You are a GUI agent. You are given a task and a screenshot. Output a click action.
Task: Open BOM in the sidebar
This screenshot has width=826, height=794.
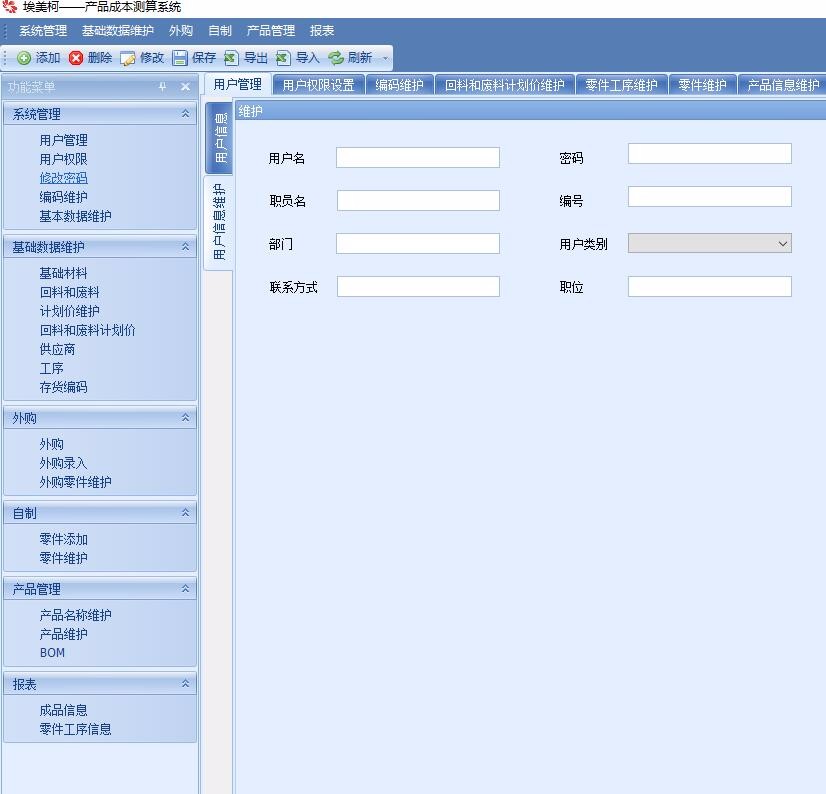[52, 653]
